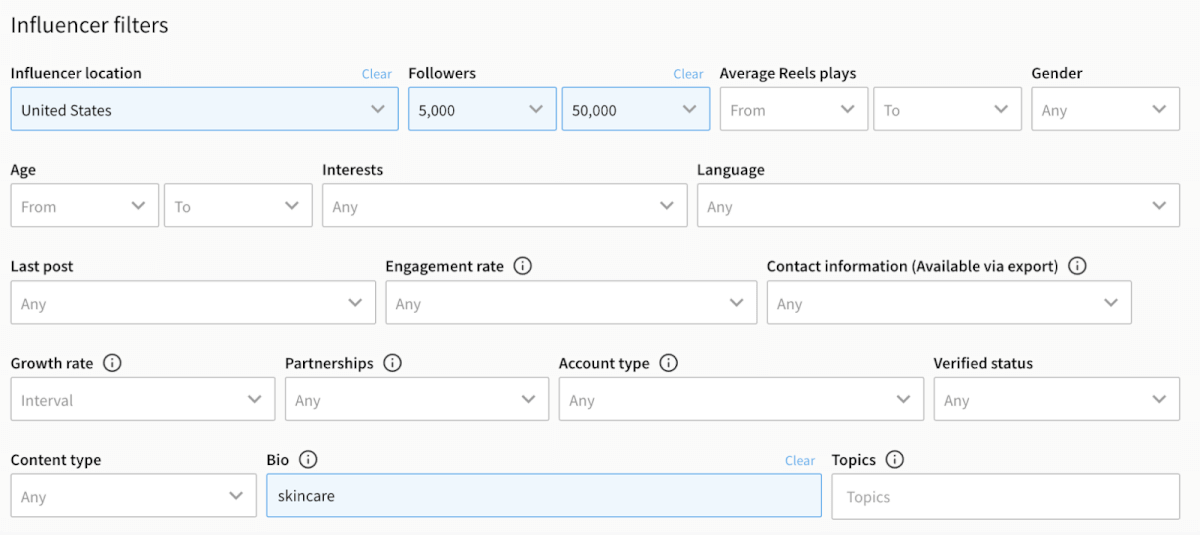The image size is (1200, 535).
Task: Open the Content type dropdown
Action: (133, 496)
